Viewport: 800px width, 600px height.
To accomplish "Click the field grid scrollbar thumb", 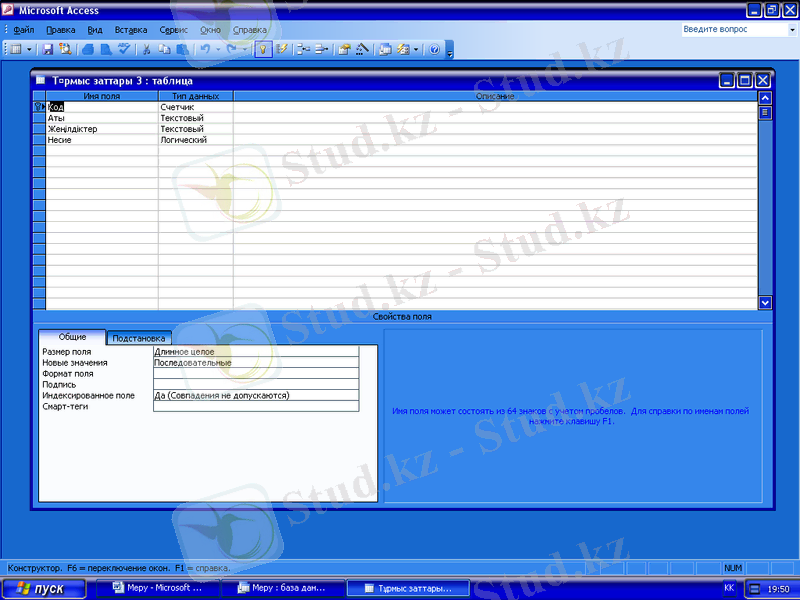I will coord(765,112).
